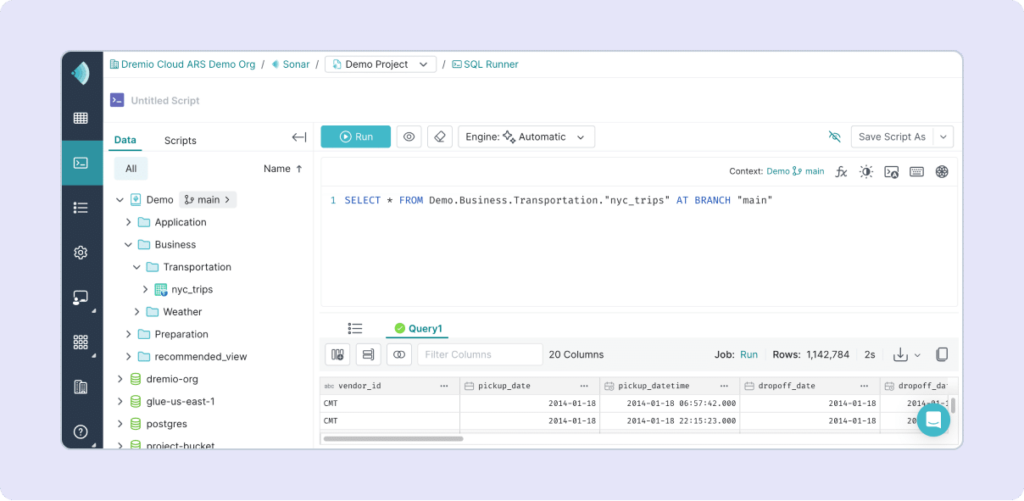
Task: Open Dremio Cloud ARS Demo Org breadcrumb
Action: (182, 64)
